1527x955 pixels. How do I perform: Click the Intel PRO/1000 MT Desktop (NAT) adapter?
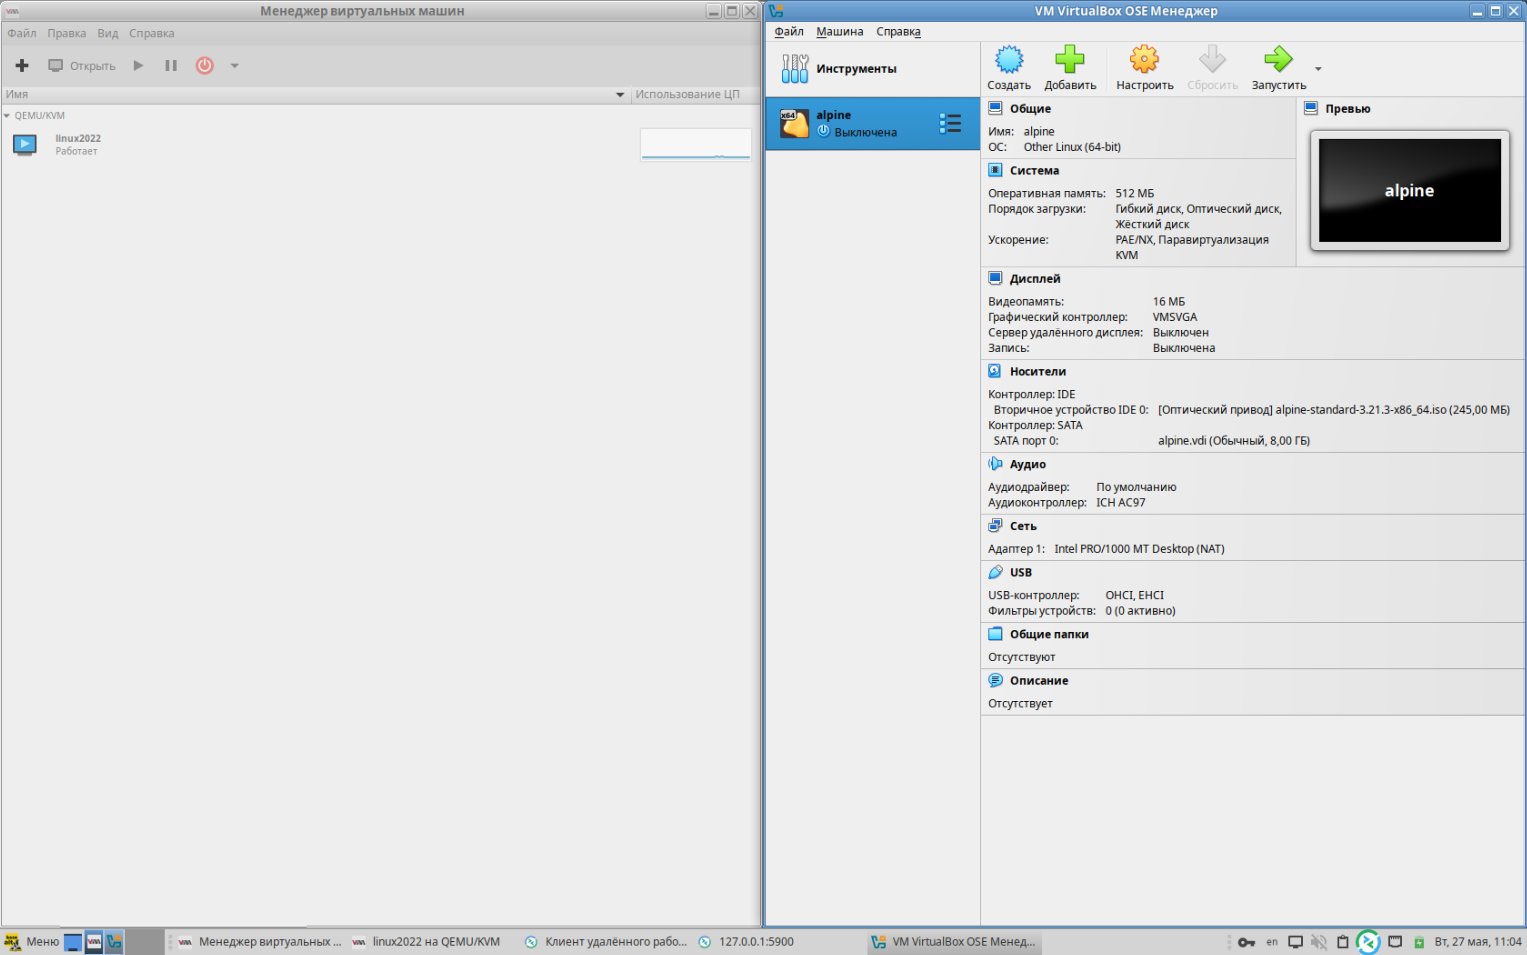(1139, 549)
